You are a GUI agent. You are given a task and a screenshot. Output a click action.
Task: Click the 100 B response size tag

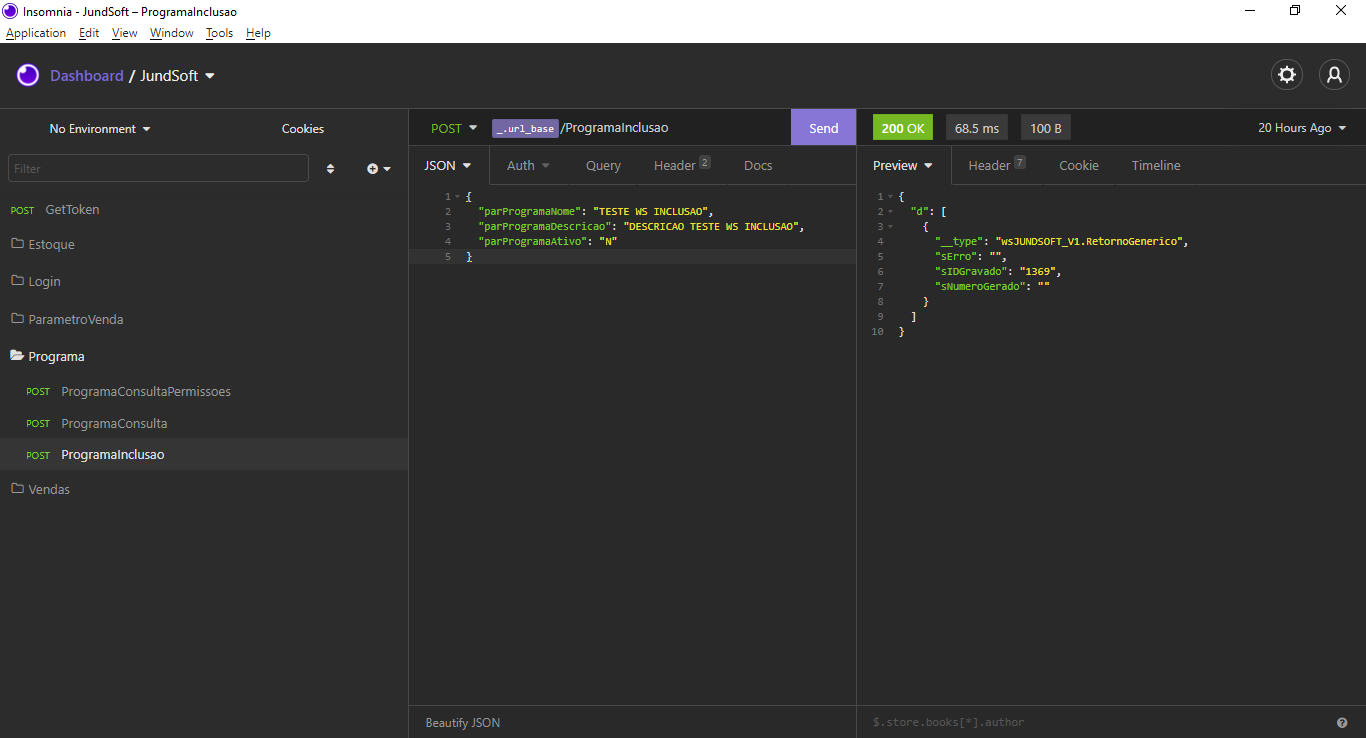[x=1046, y=128]
